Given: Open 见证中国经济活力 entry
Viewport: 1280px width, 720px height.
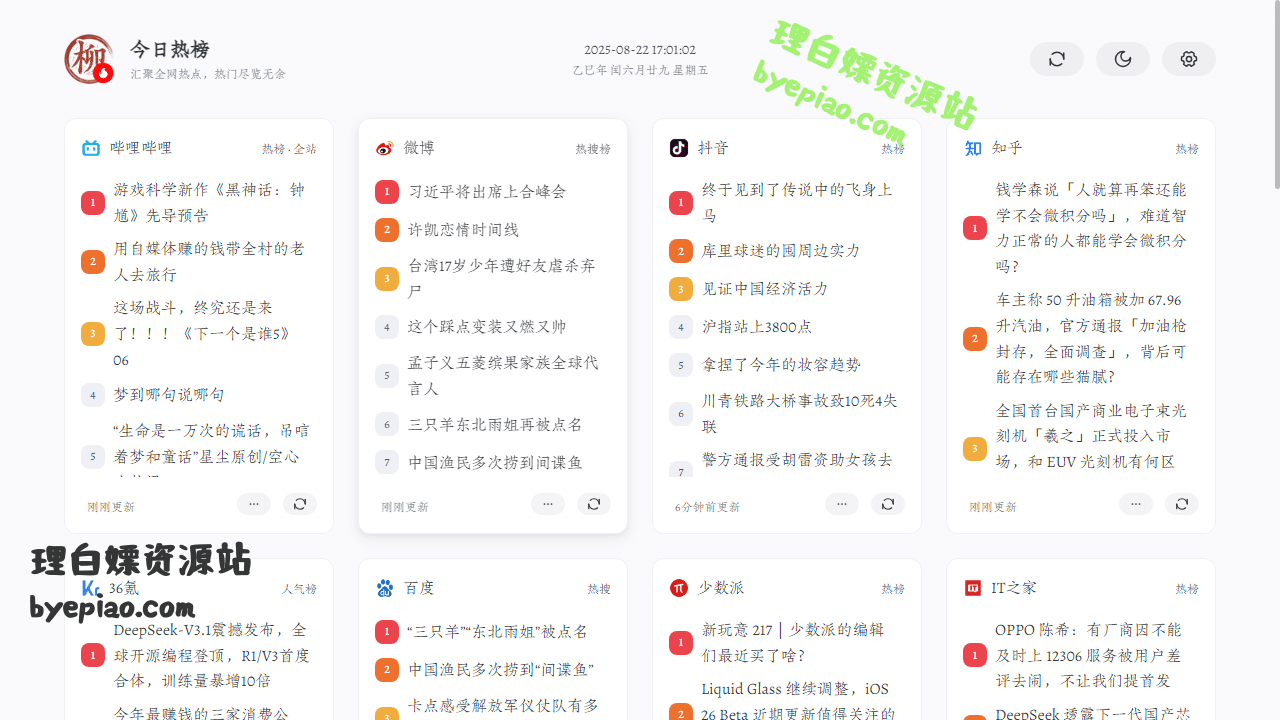Looking at the screenshot, I should 765,288.
